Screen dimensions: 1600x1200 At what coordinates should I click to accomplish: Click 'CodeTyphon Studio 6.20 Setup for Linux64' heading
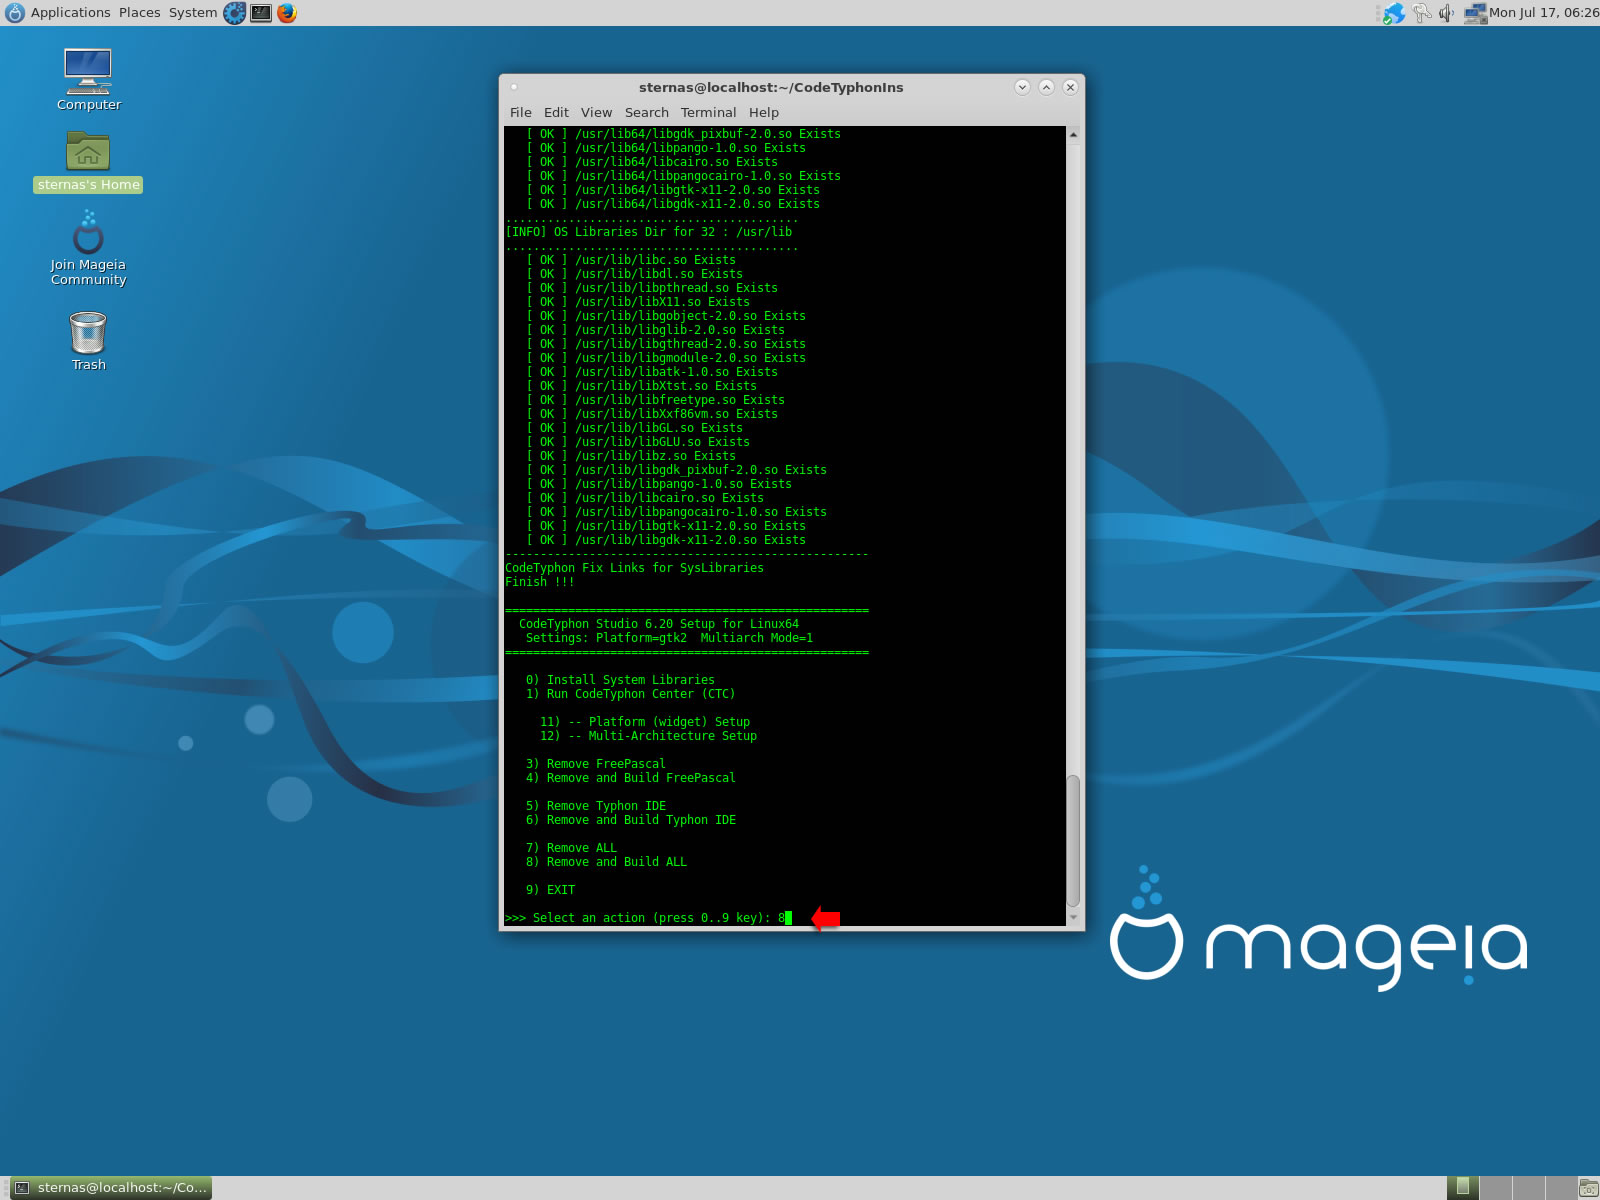(x=659, y=624)
